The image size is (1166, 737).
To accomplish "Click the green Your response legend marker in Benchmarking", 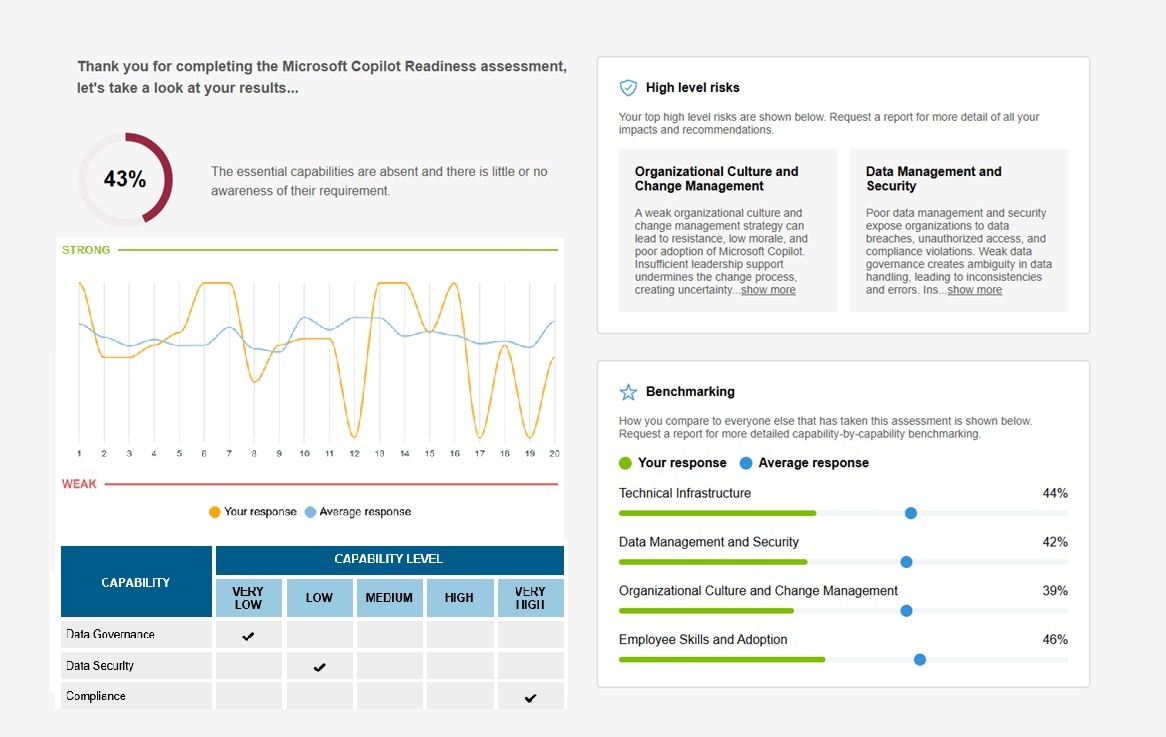I will click(x=623, y=463).
